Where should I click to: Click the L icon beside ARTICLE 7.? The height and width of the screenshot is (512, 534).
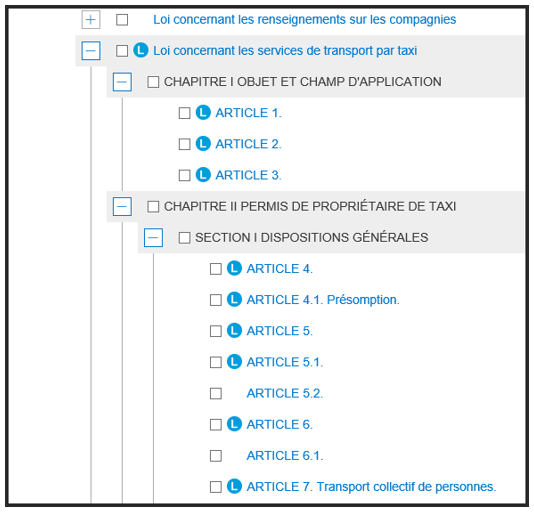pos(234,486)
